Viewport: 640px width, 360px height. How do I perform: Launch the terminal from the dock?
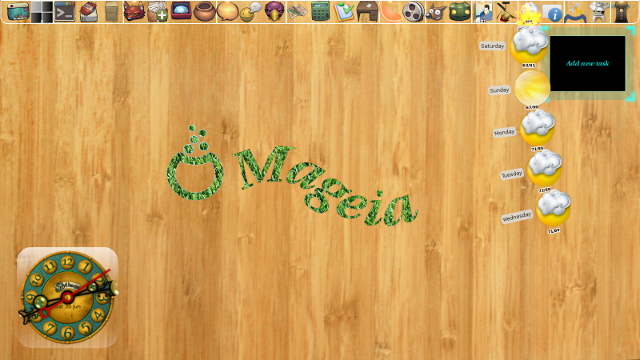click(x=65, y=11)
